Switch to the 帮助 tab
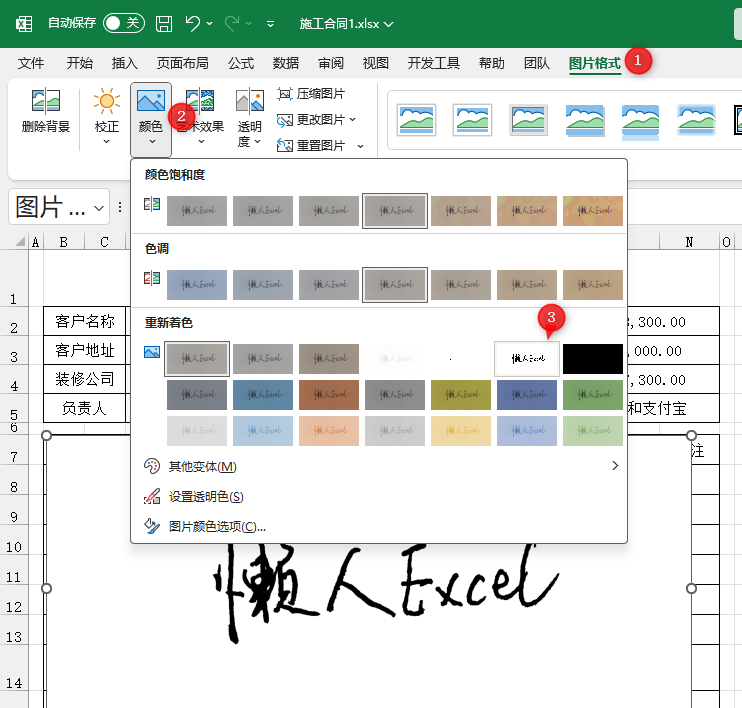Image resolution: width=742 pixels, height=708 pixels. coord(492,63)
